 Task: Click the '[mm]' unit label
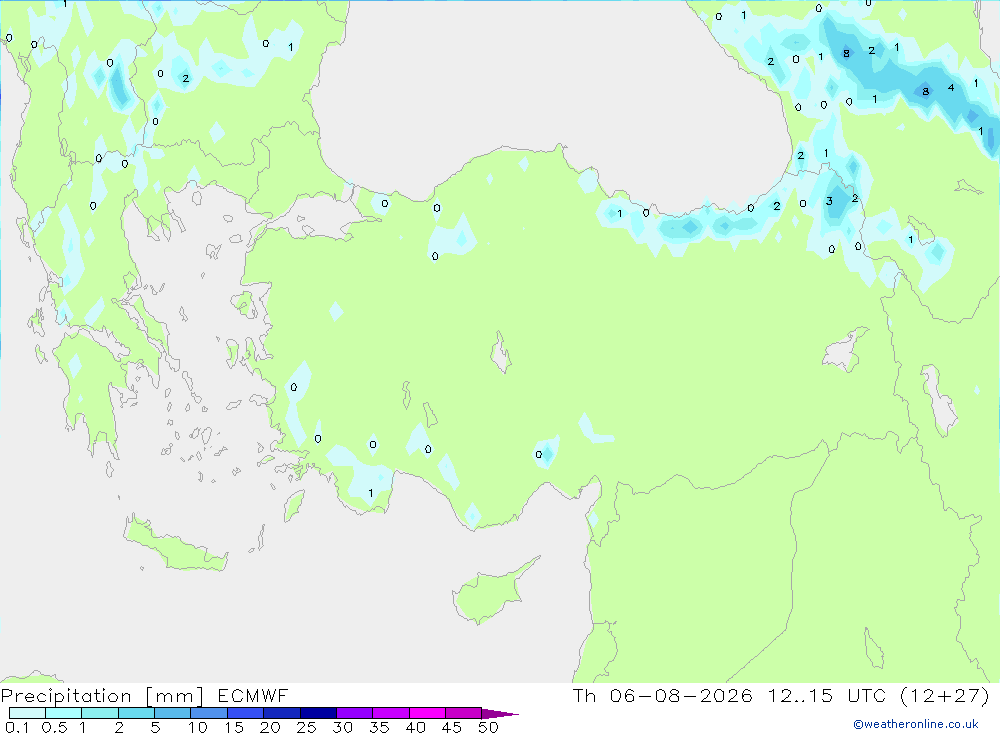click(174, 696)
